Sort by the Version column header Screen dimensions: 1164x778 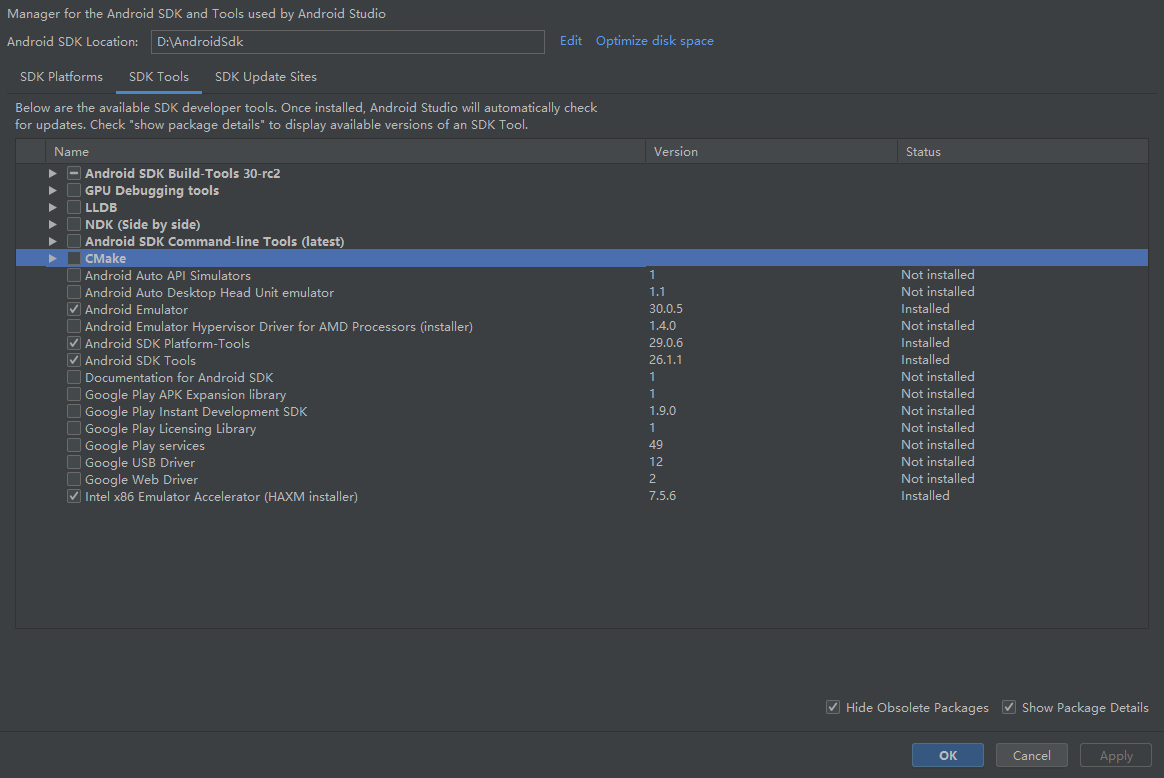click(771, 151)
